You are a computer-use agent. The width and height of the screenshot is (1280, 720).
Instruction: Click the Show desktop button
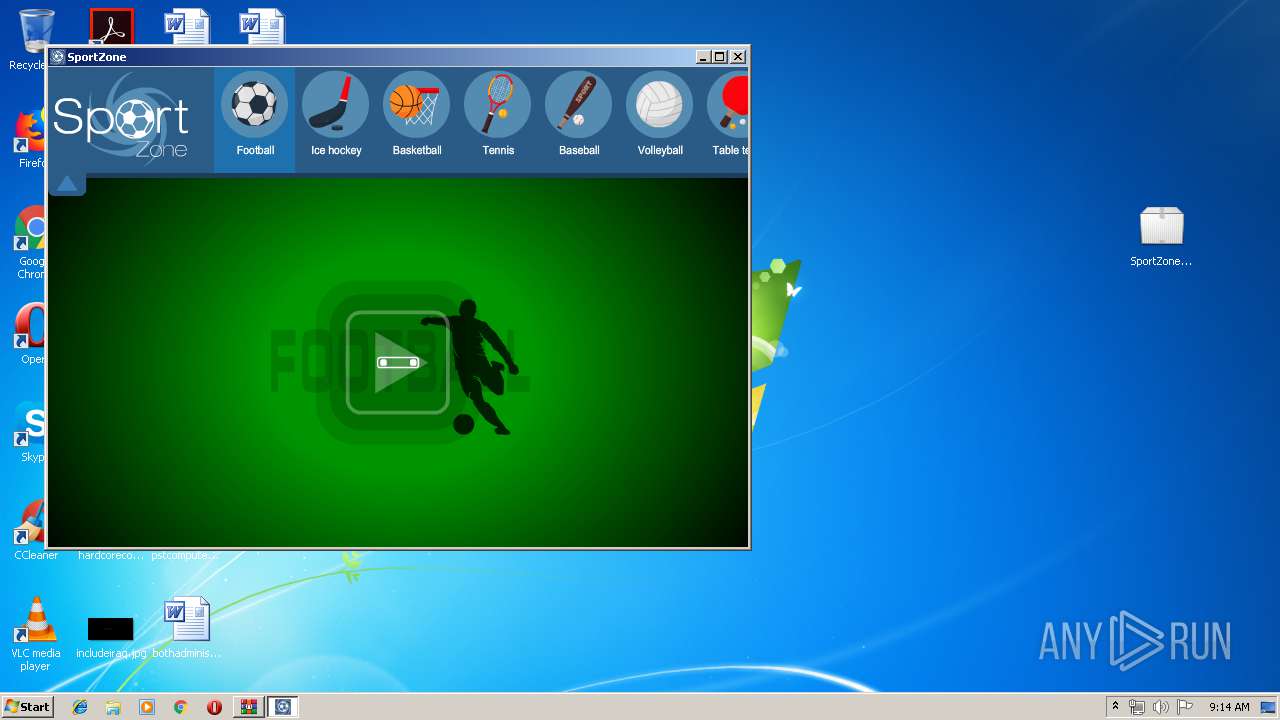tap(1268, 707)
